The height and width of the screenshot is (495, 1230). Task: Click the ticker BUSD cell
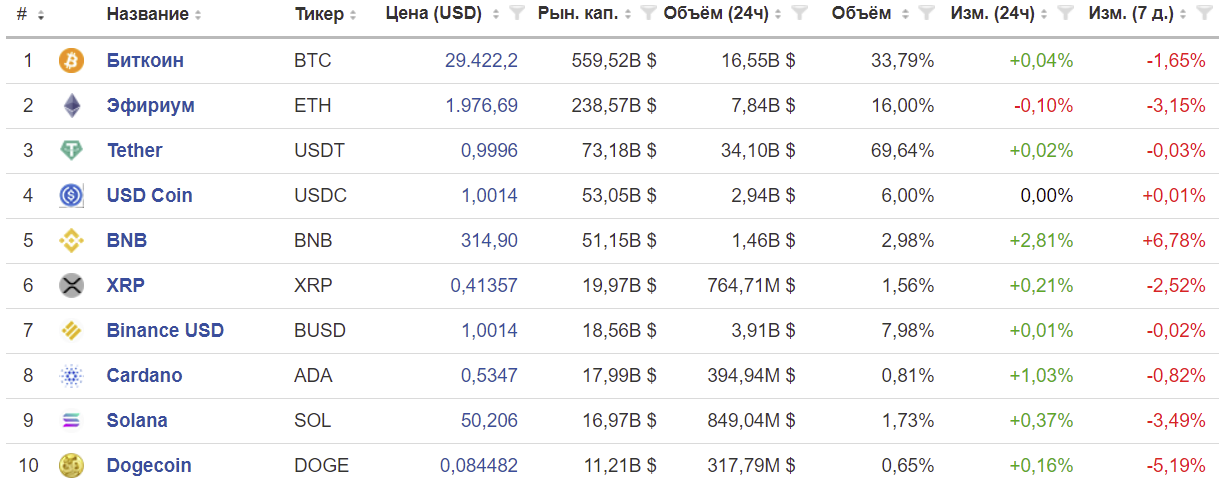(x=320, y=331)
